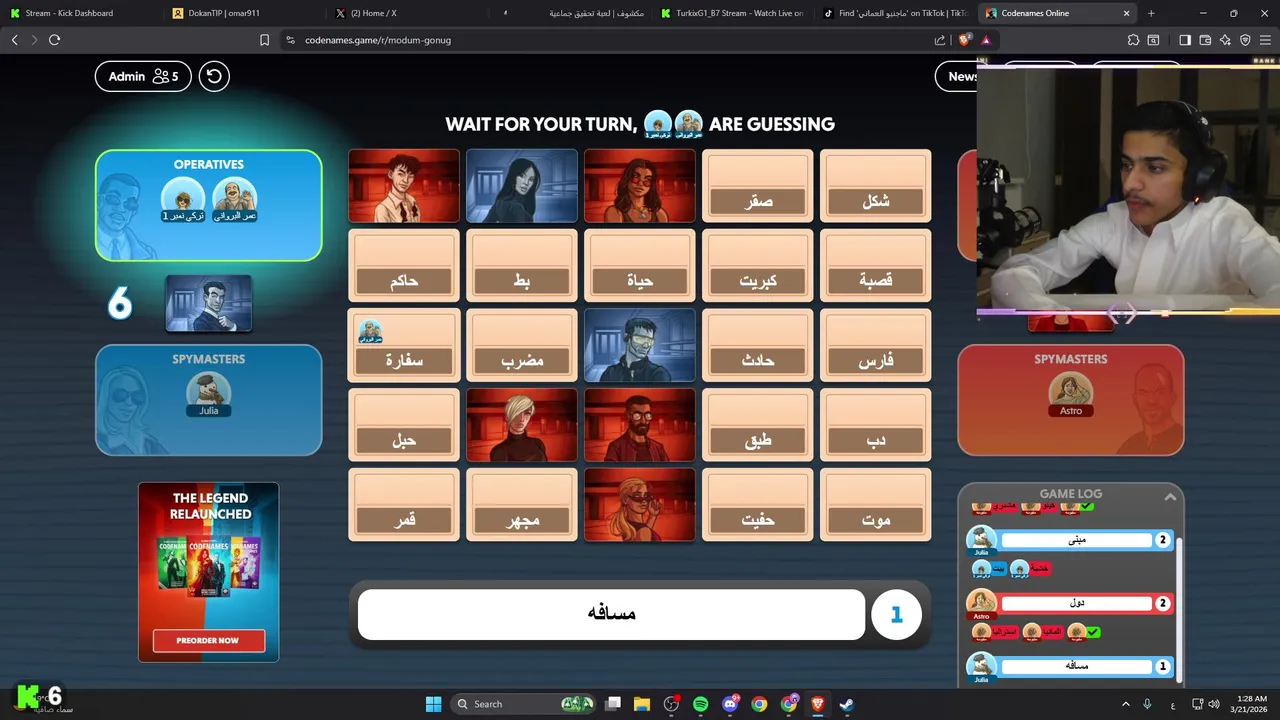Screen dimensions: 1280x720
Task: Click the current clue word مسافه
Action: tap(611, 613)
